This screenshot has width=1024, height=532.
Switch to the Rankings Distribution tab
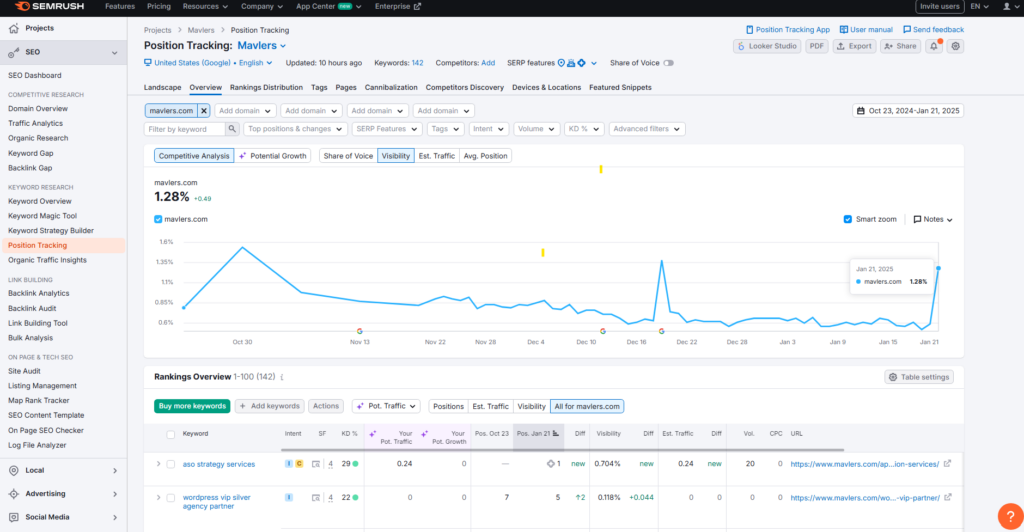click(x=266, y=87)
